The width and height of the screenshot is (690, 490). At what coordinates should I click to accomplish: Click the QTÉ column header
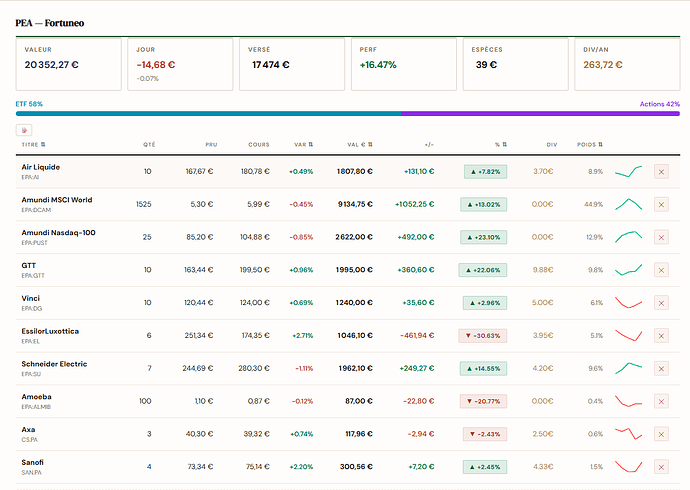tap(149, 144)
